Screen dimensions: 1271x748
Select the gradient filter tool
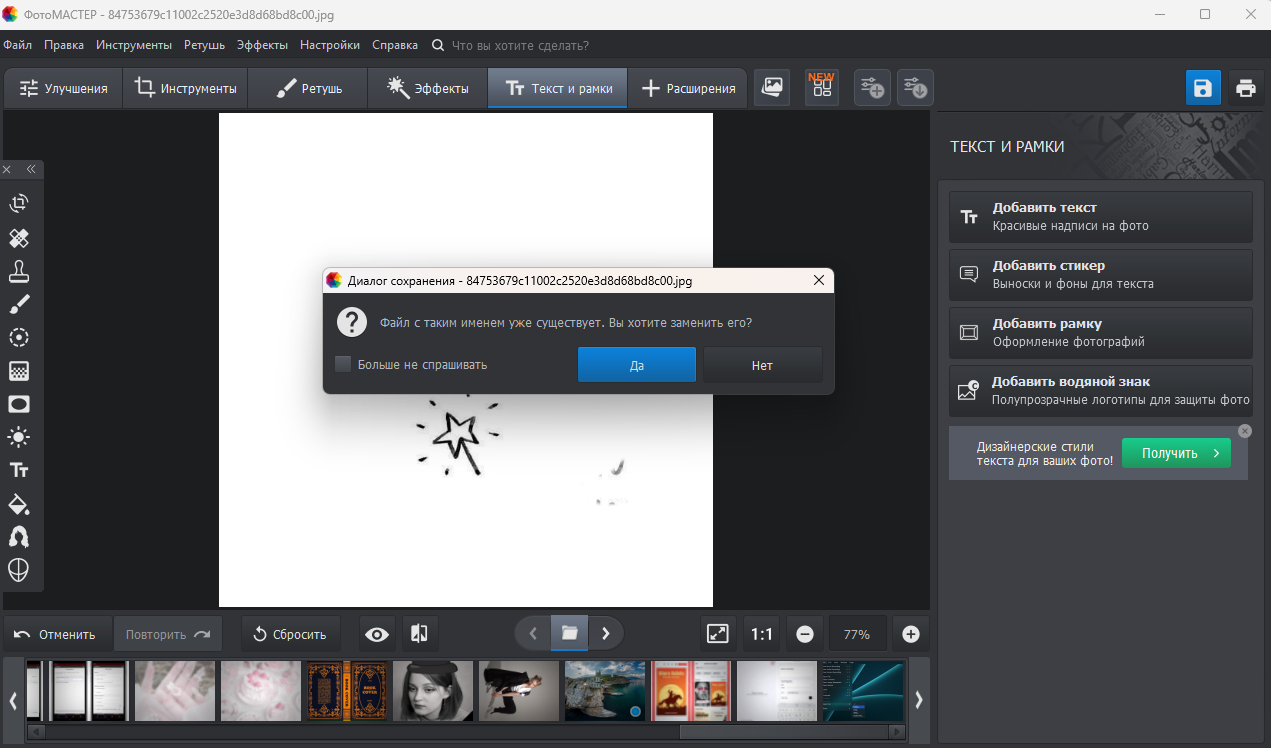(19, 371)
